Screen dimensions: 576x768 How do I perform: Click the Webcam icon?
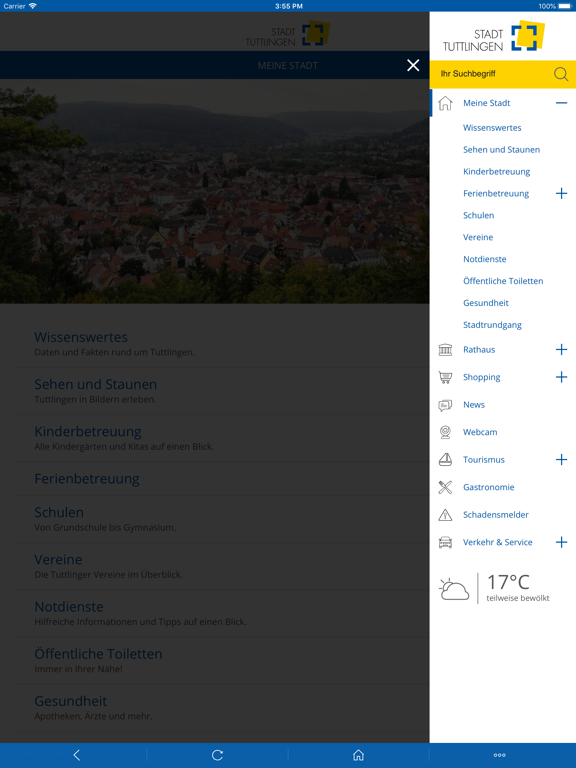(x=445, y=432)
